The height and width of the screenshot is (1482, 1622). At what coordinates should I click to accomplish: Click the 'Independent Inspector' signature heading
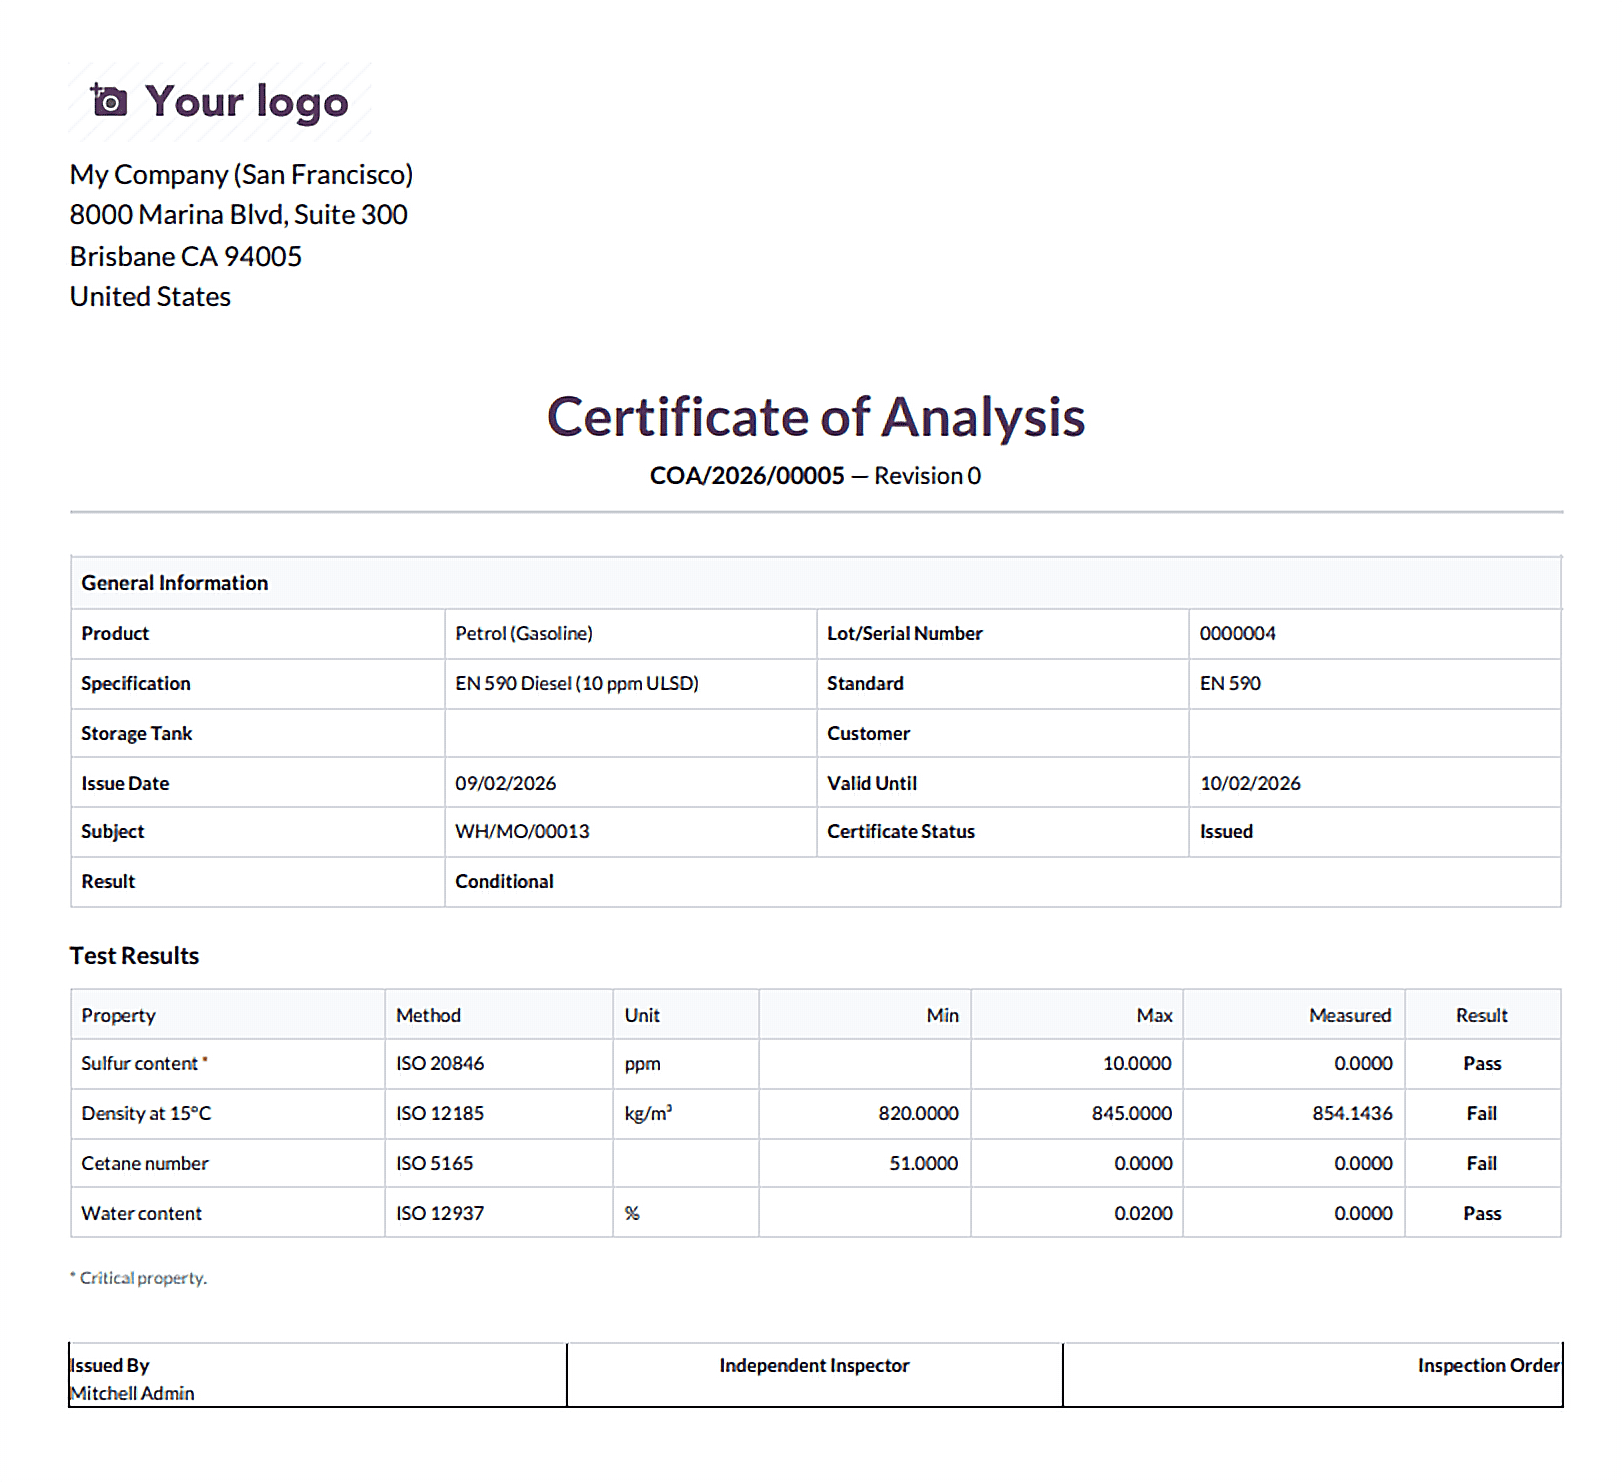814,1365
